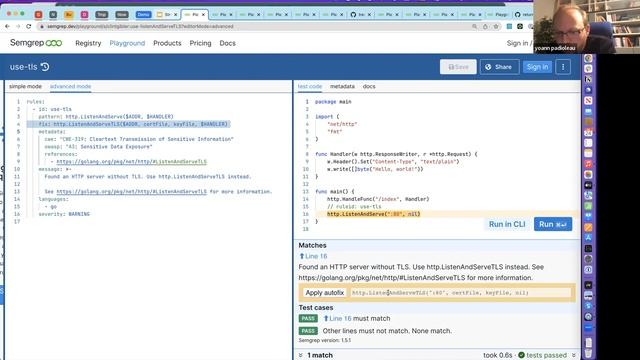This screenshot has height=360, width=640.
Task: Click the Save button
Action: coord(458,67)
